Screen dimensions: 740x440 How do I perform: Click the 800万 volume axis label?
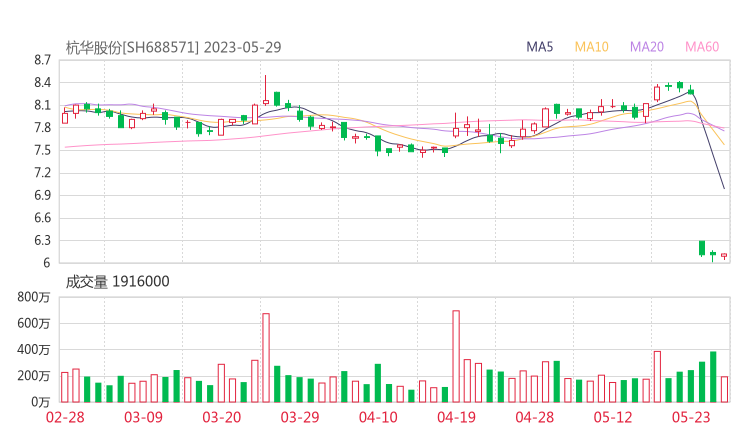pyautogui.click(x=34, y=297)
